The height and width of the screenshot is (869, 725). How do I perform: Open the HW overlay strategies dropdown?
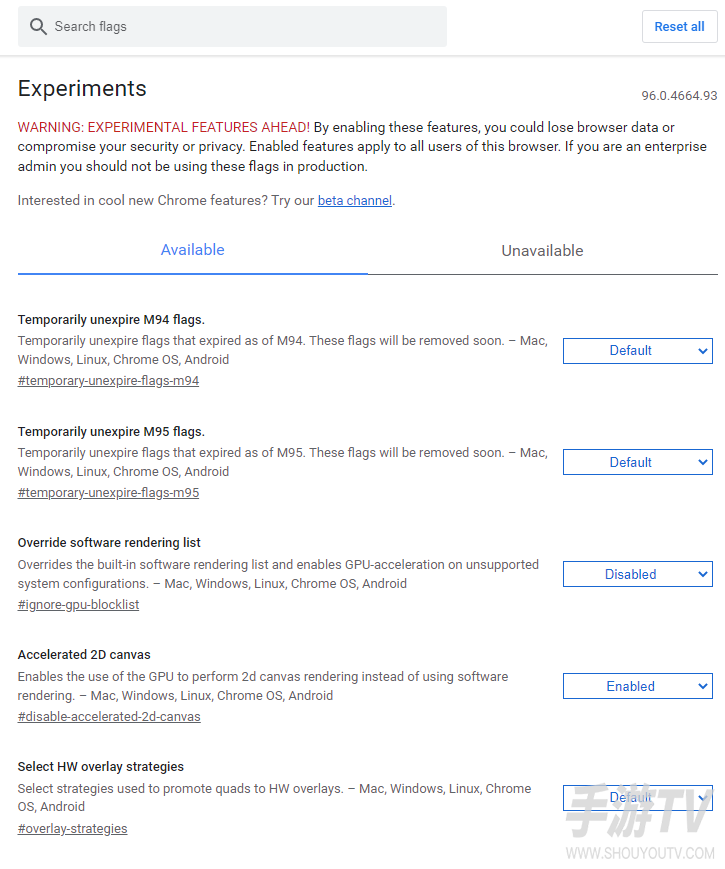coord(637,798)
